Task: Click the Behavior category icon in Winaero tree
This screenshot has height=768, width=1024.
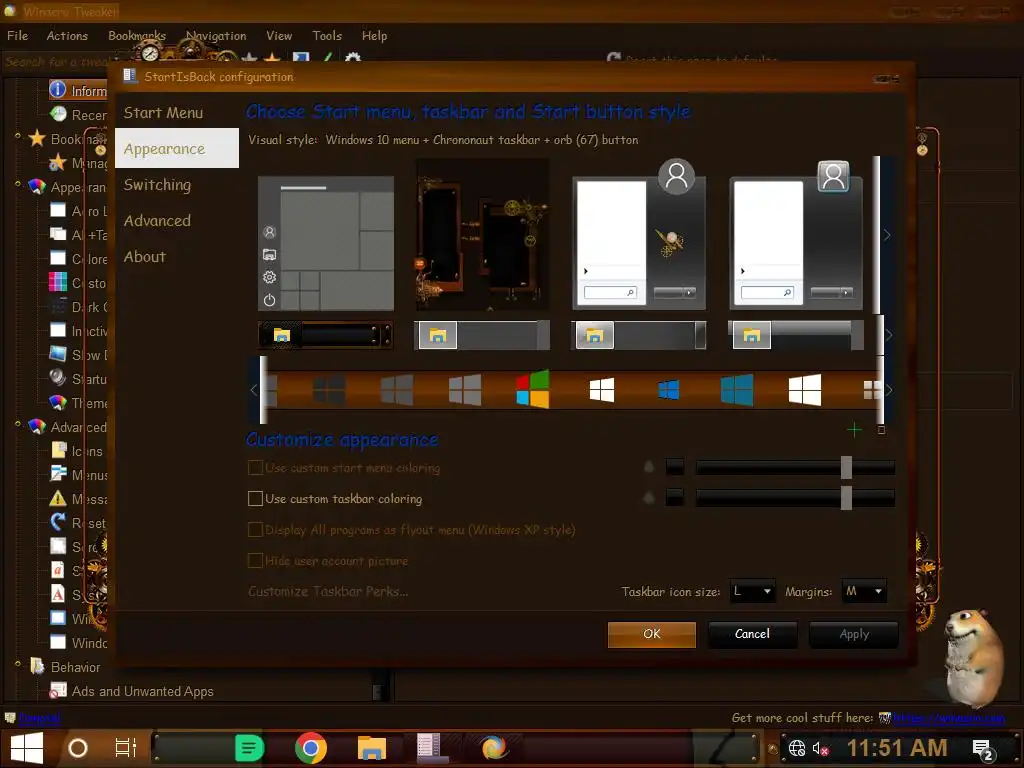Action: click(37, 666)
